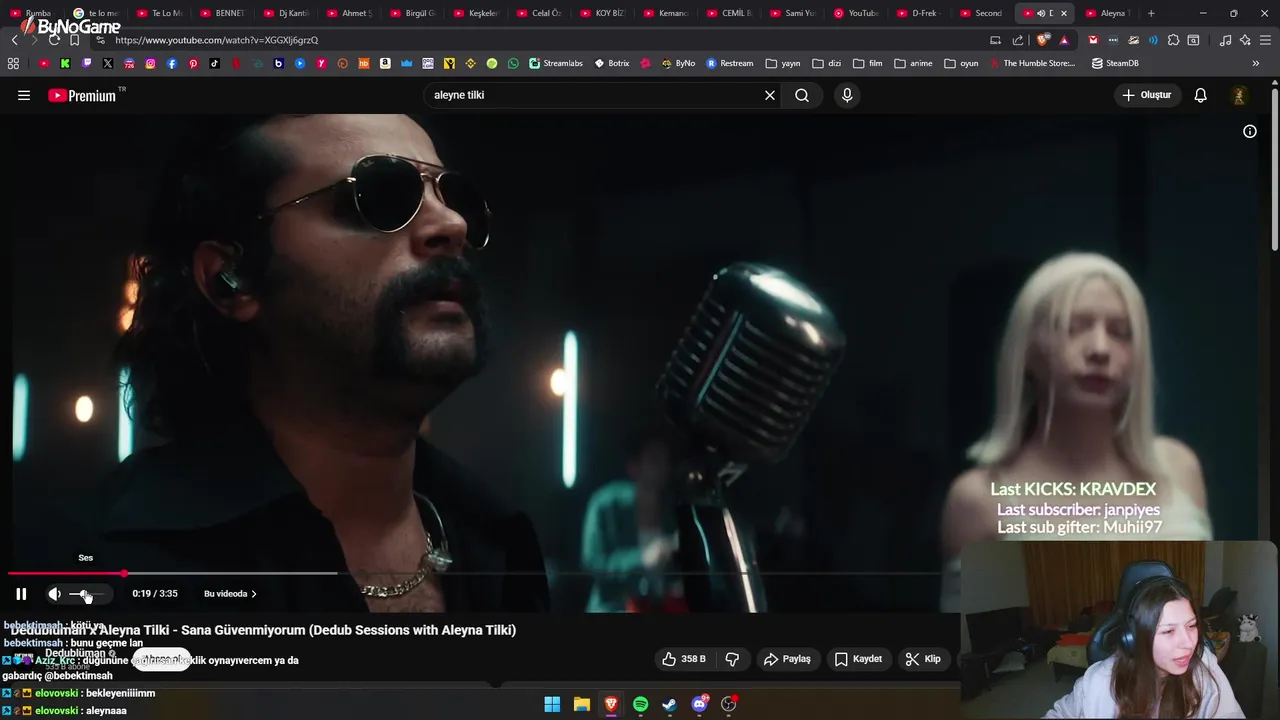Open the YouTube hamburger guide menu

[24, 95]
